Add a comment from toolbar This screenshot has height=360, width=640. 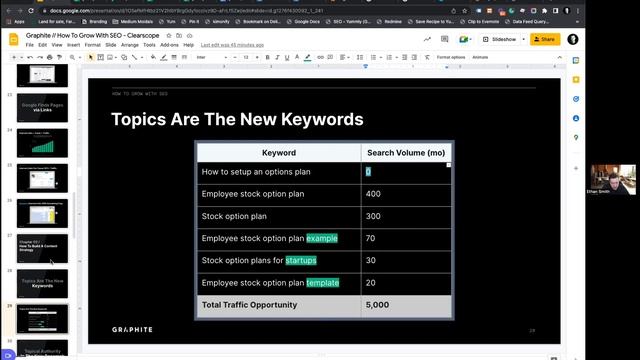click(x=330, y=58)
